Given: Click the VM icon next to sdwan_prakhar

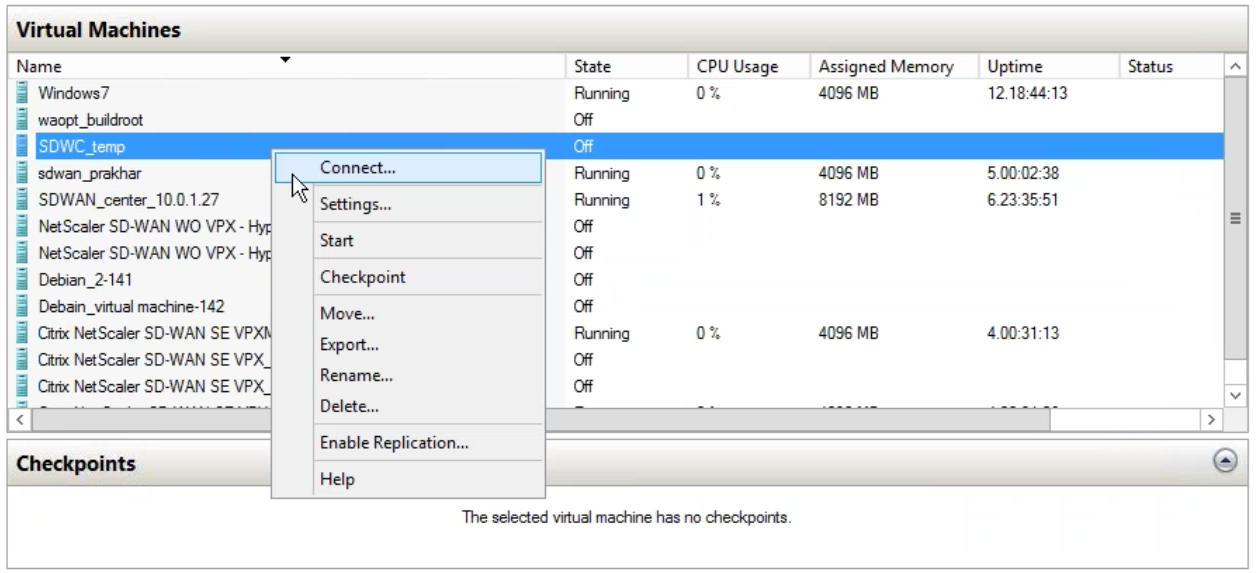Looking at the screenshot, I should click(22, 173).
